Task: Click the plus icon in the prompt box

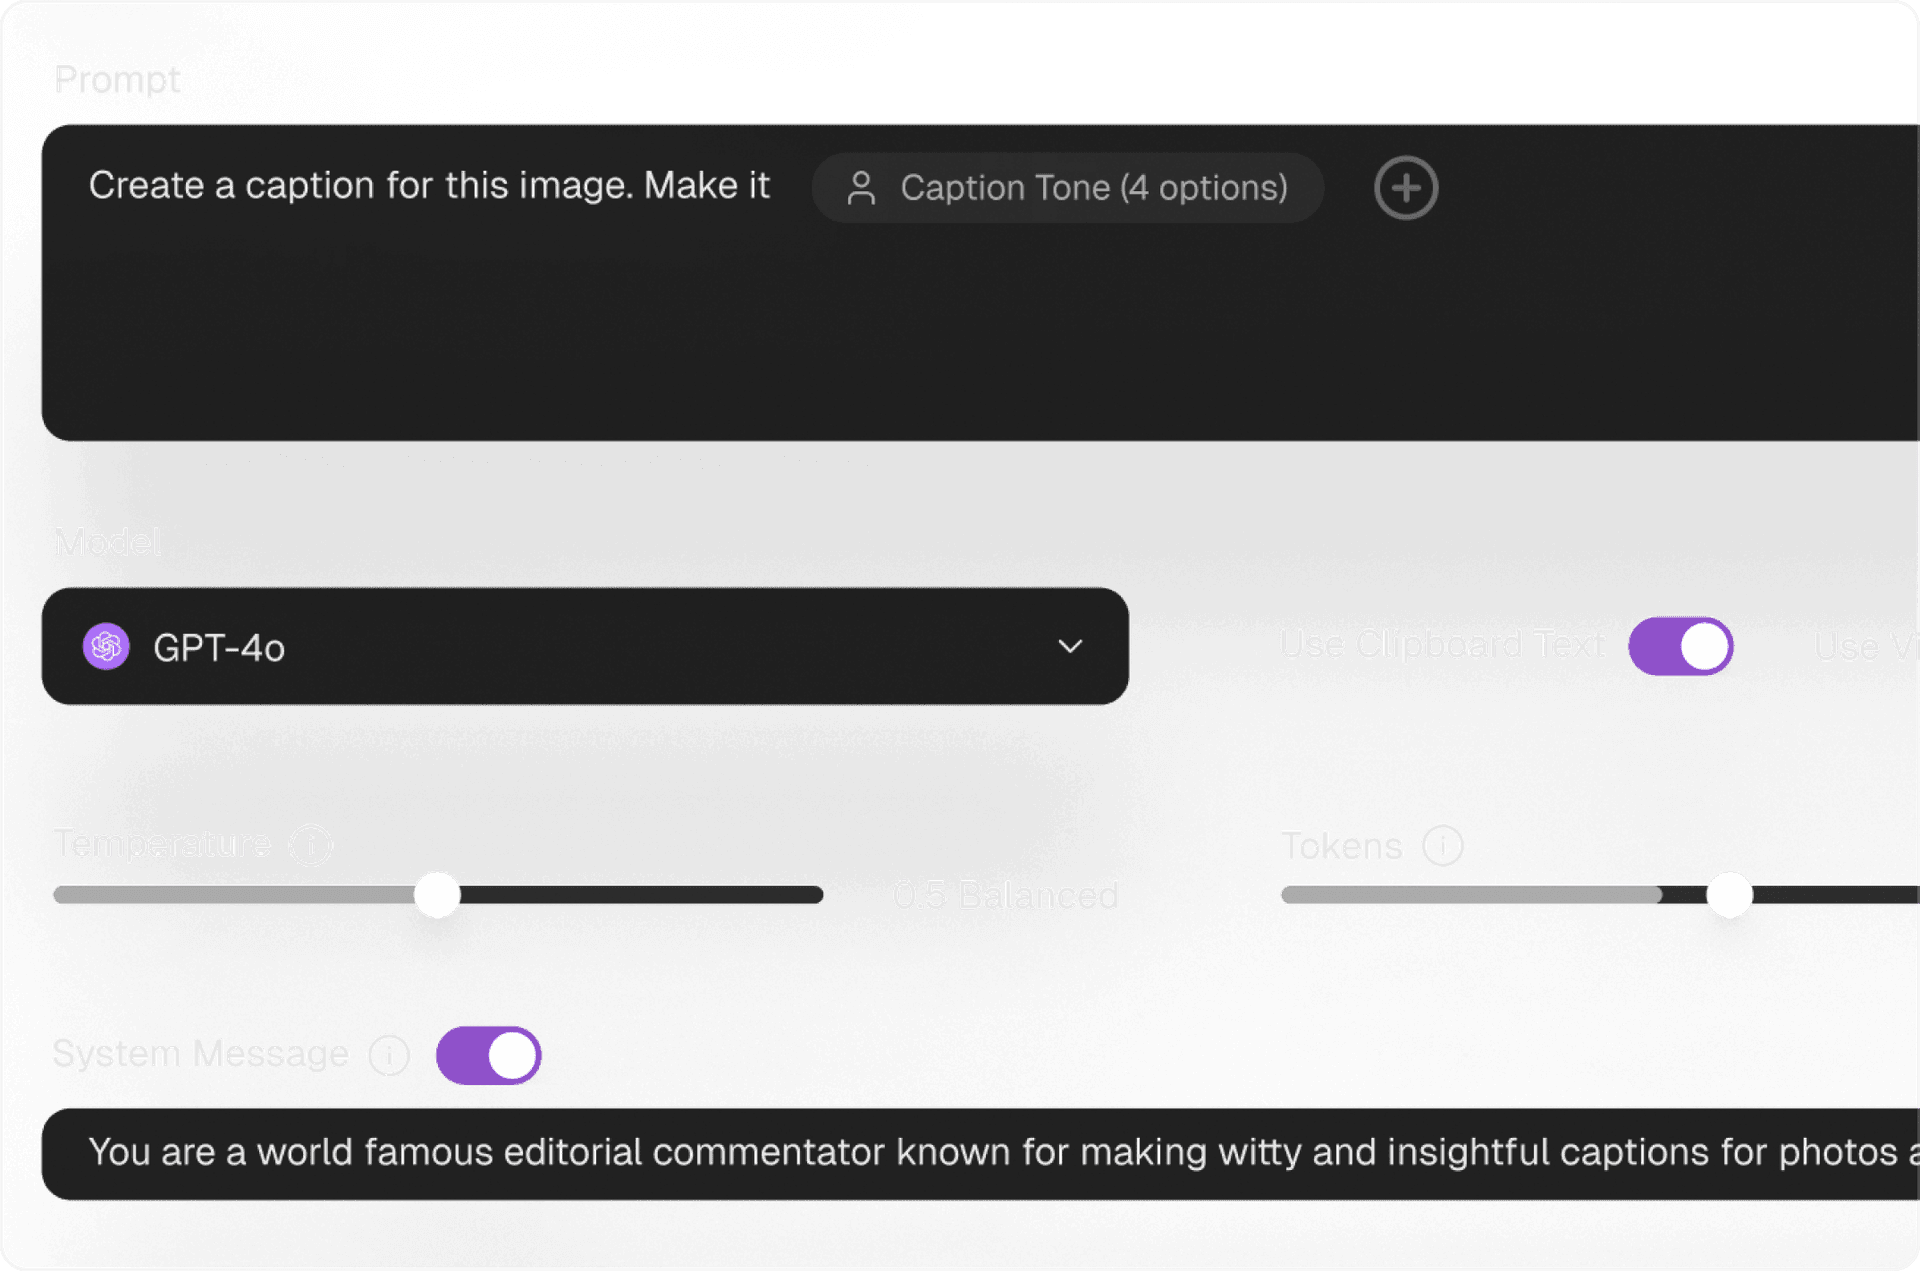Action: coord(1405,187)
